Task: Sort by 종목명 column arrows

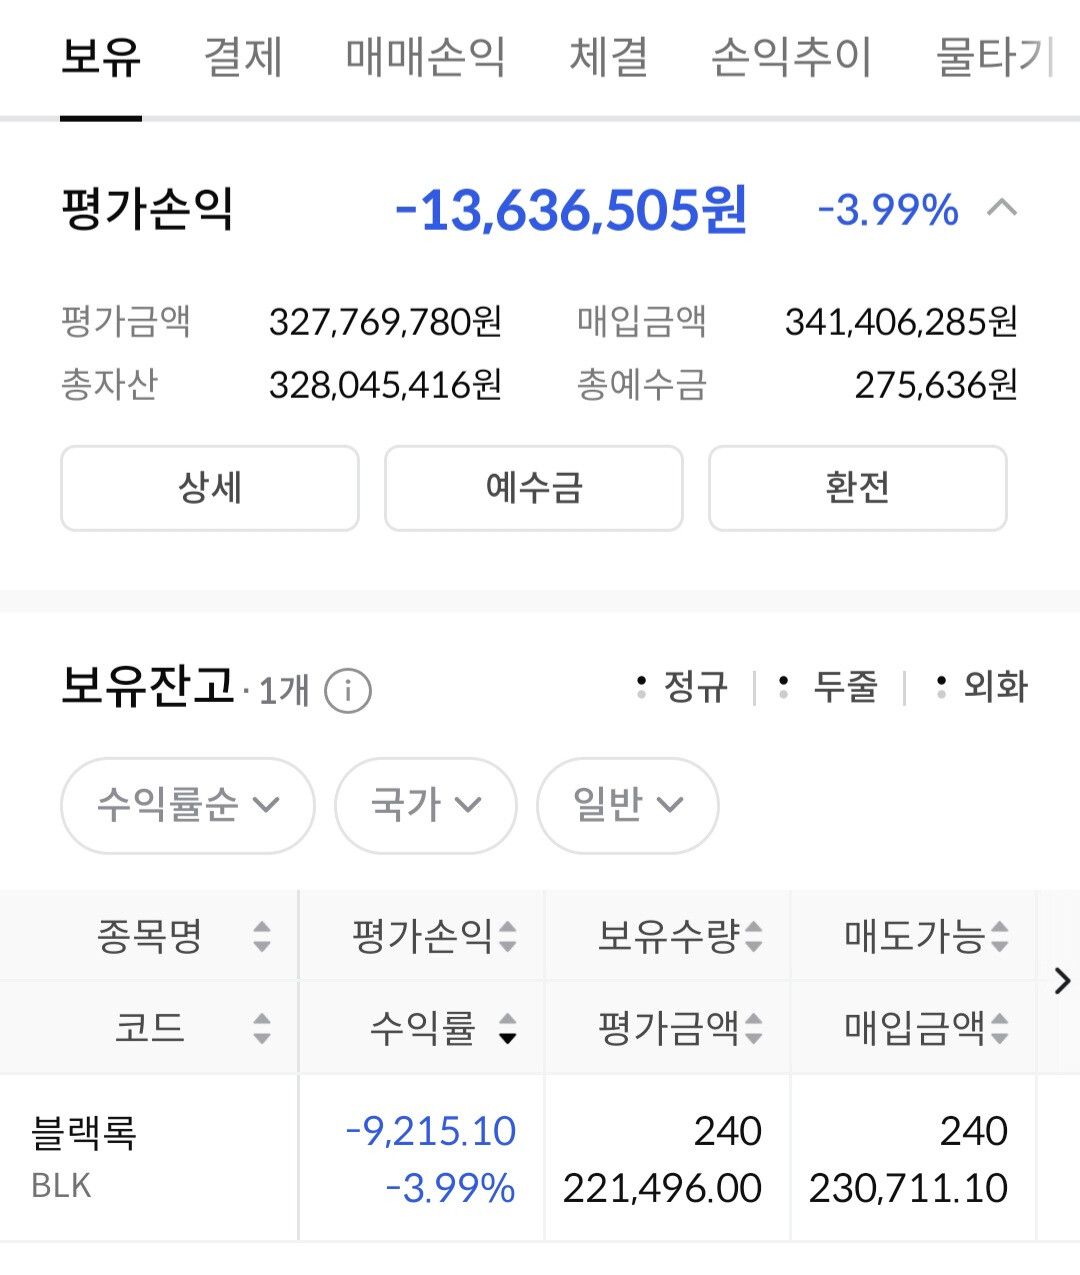Action: [x=262, y=937]
